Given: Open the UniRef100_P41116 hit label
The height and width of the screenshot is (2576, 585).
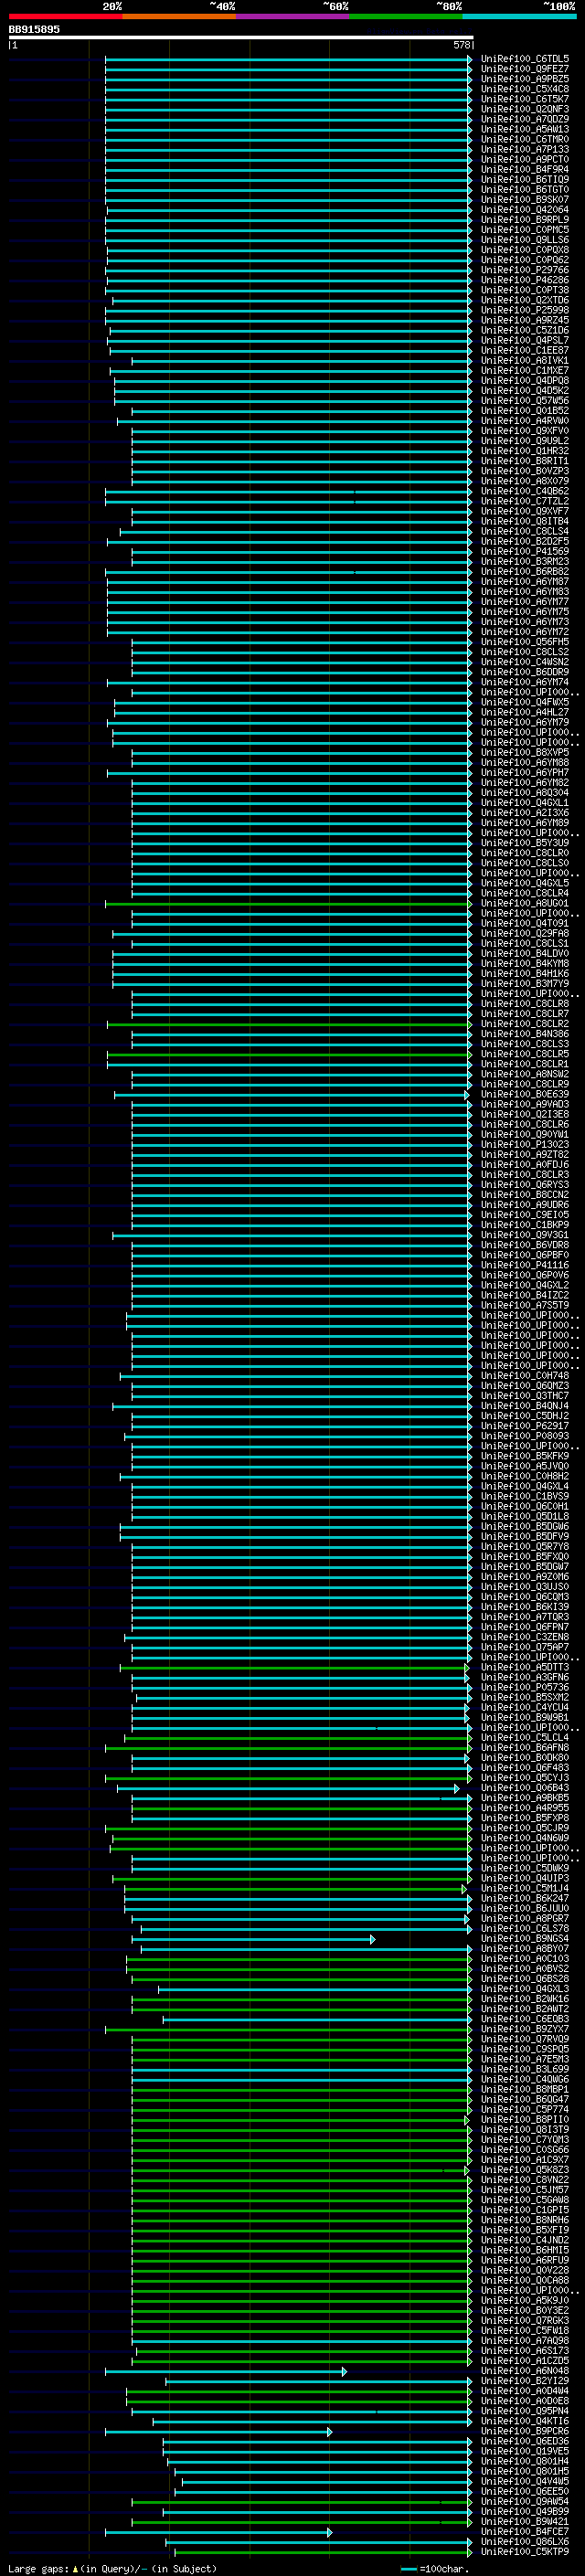Looking at the screenshot, I should coord(525,1265).
